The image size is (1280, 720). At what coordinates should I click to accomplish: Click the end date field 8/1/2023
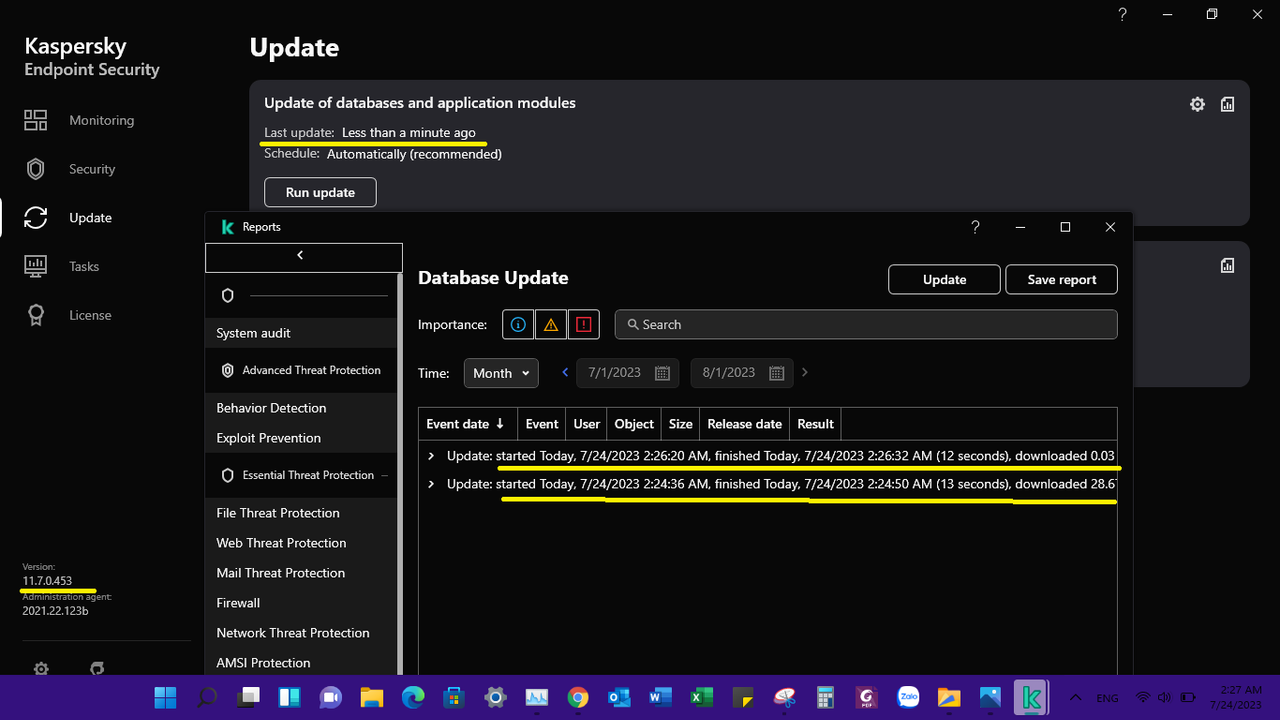coord(742,373)
